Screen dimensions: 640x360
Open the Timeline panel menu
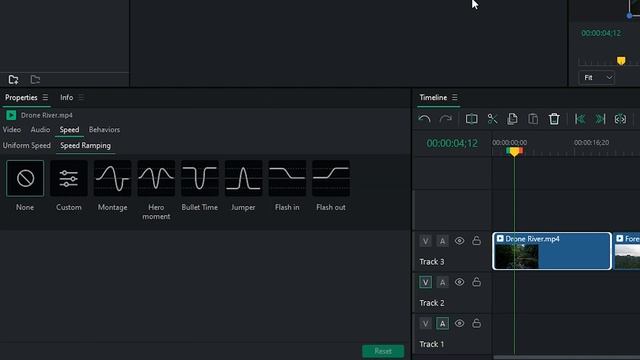tap(455, 98)
